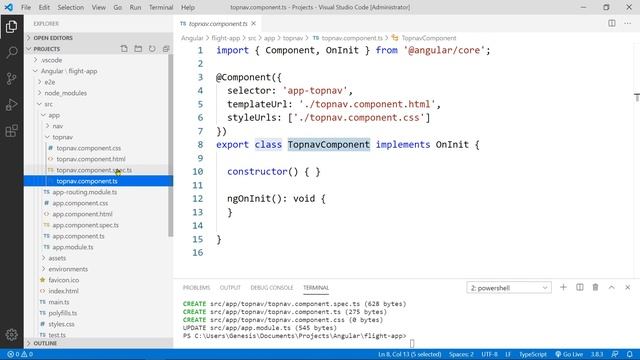Open the Extensions view
This screenshot has height=360, width=640.
(x=11, y=131)
